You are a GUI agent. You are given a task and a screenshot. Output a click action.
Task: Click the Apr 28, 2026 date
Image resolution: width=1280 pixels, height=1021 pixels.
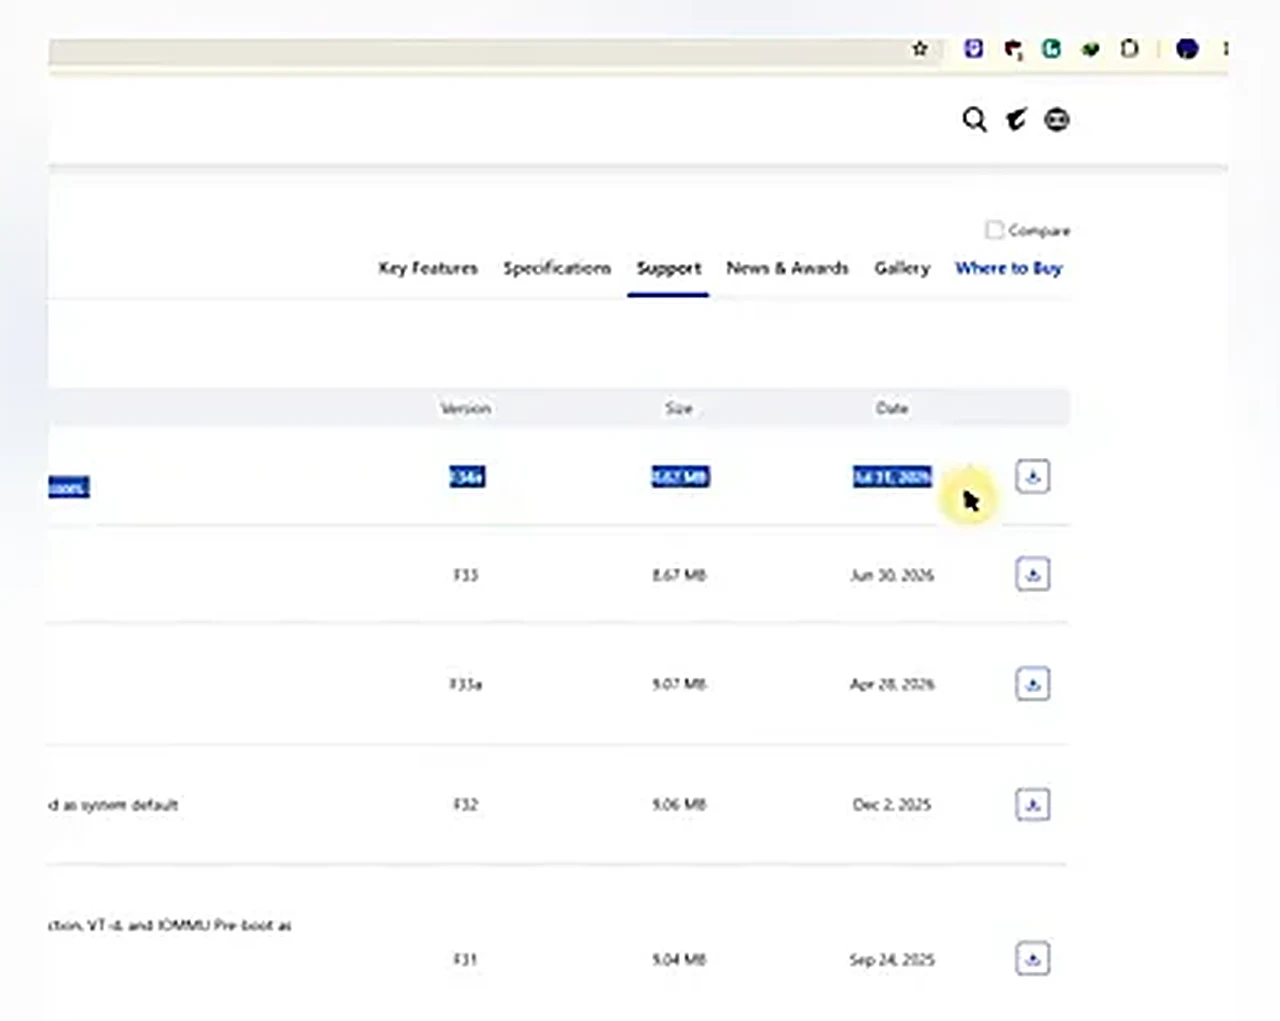892,685
